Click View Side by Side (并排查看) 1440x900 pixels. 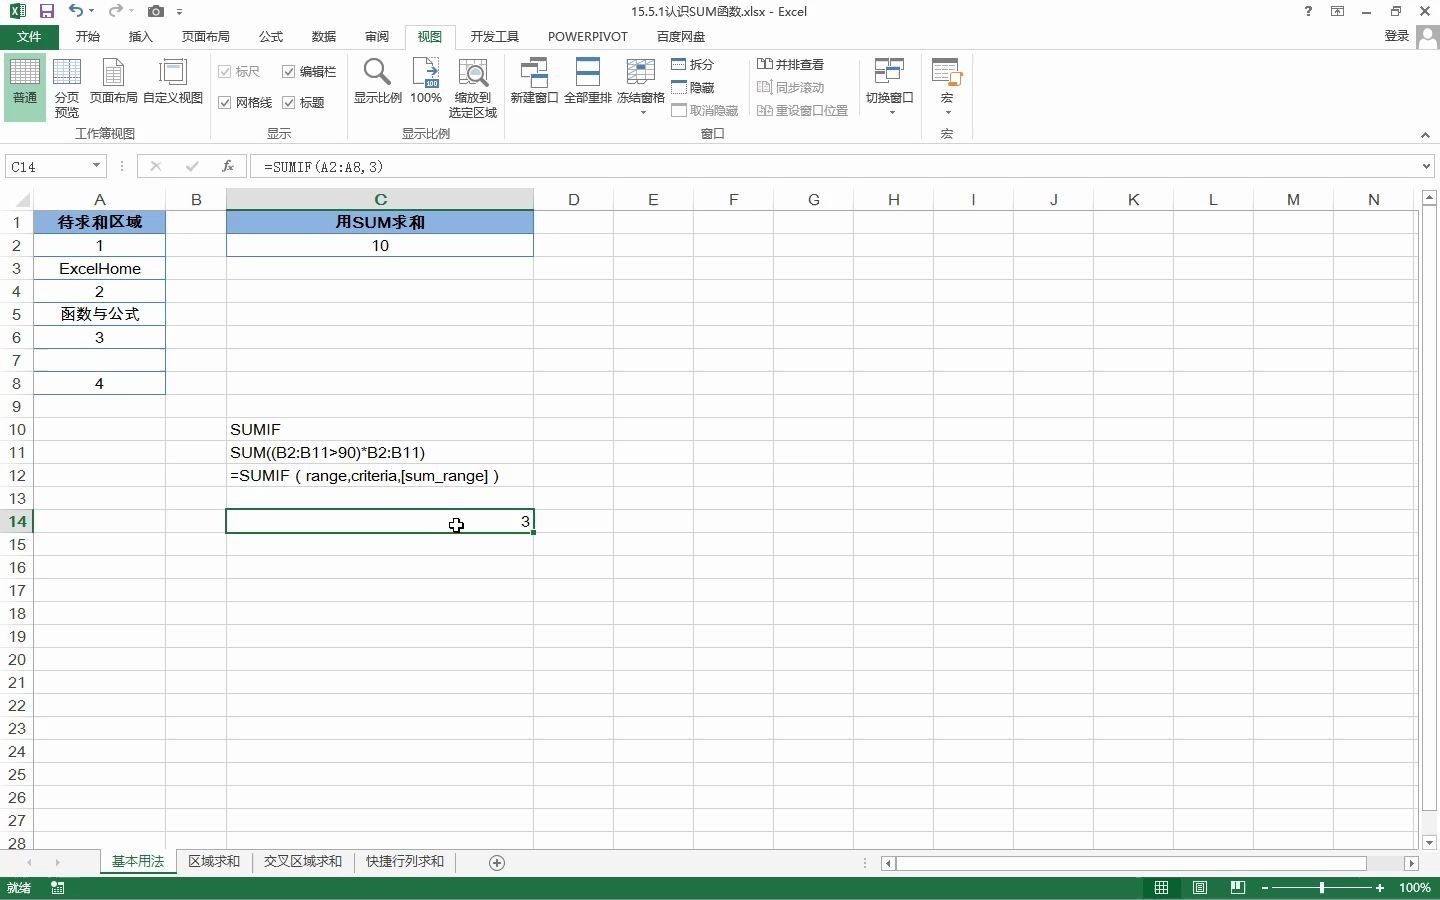click(791, 64)
